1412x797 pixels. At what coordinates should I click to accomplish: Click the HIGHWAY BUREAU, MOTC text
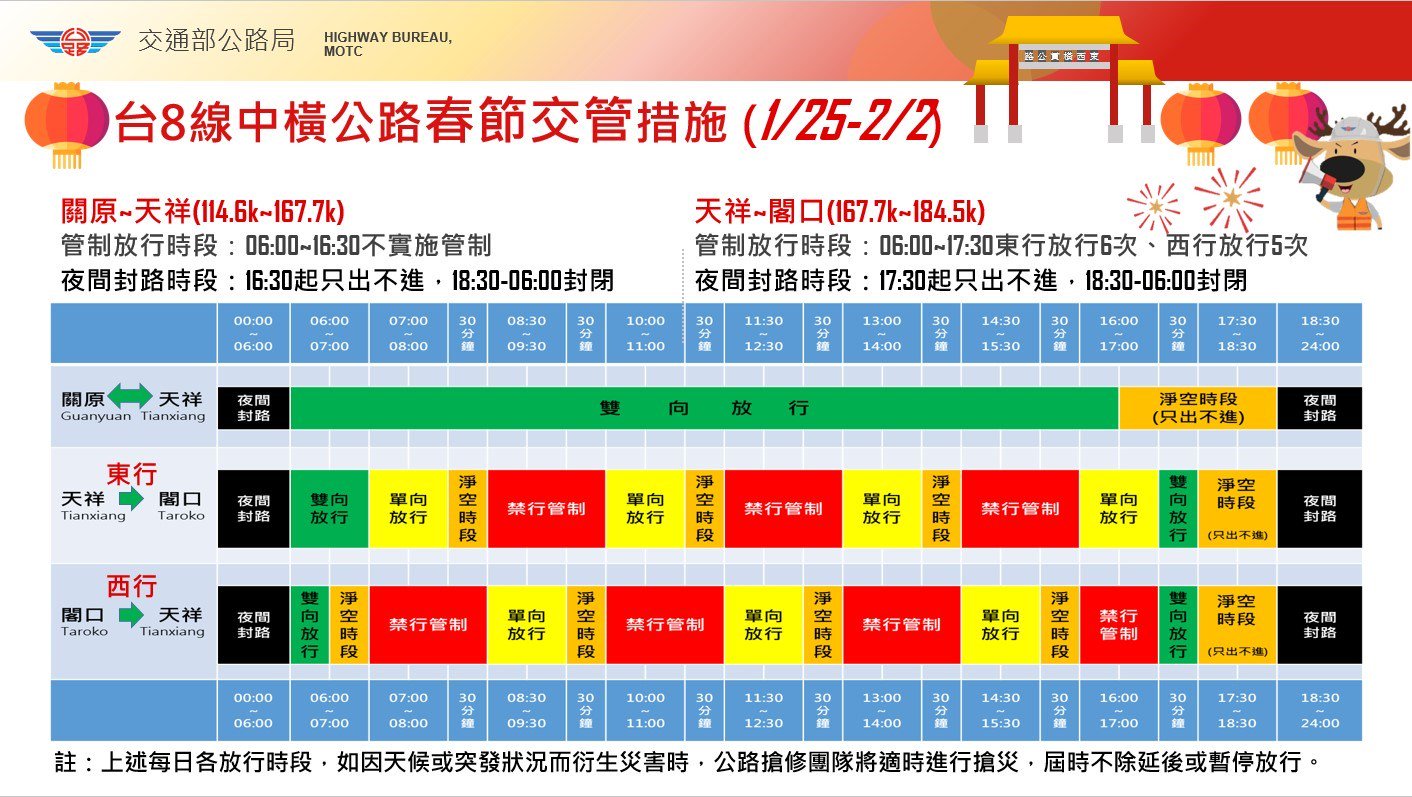point(388,44)
